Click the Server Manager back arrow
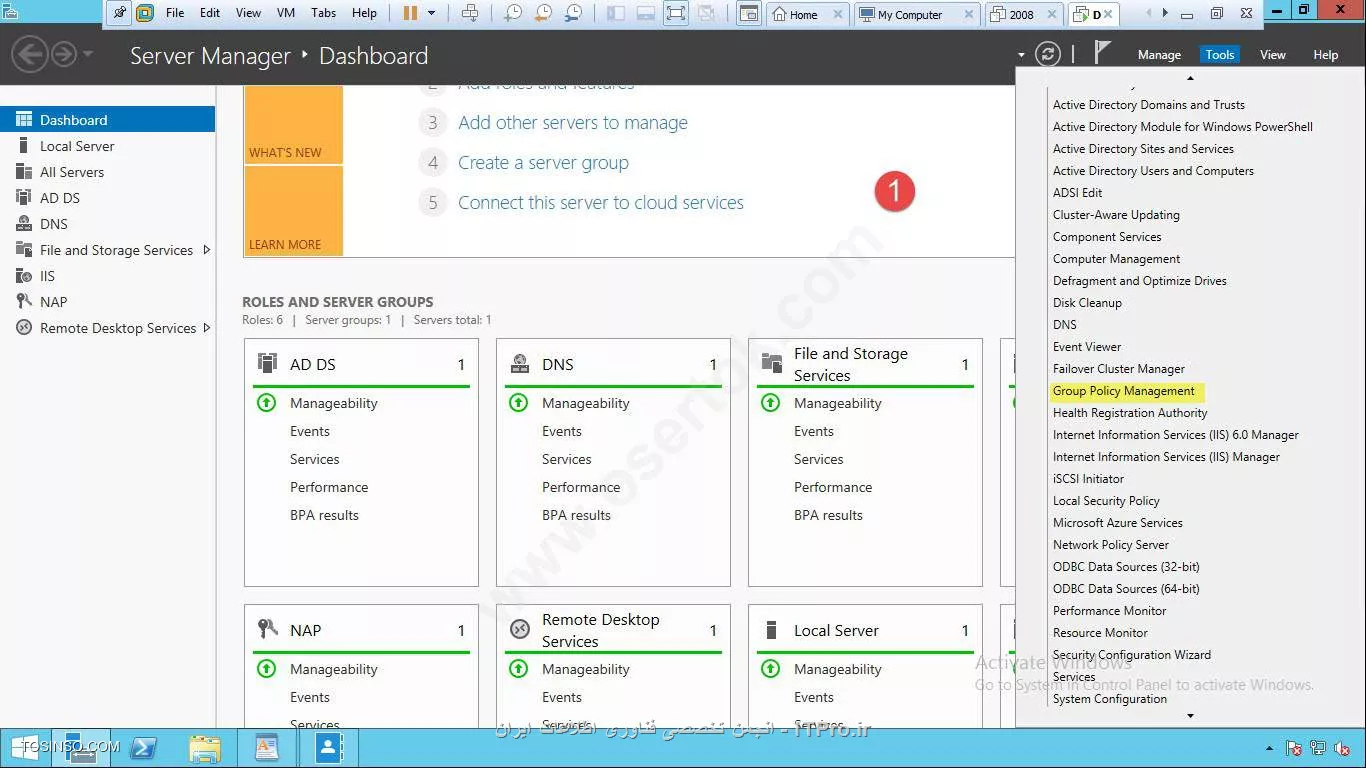1366x768 pixels. tap(30, 54)
